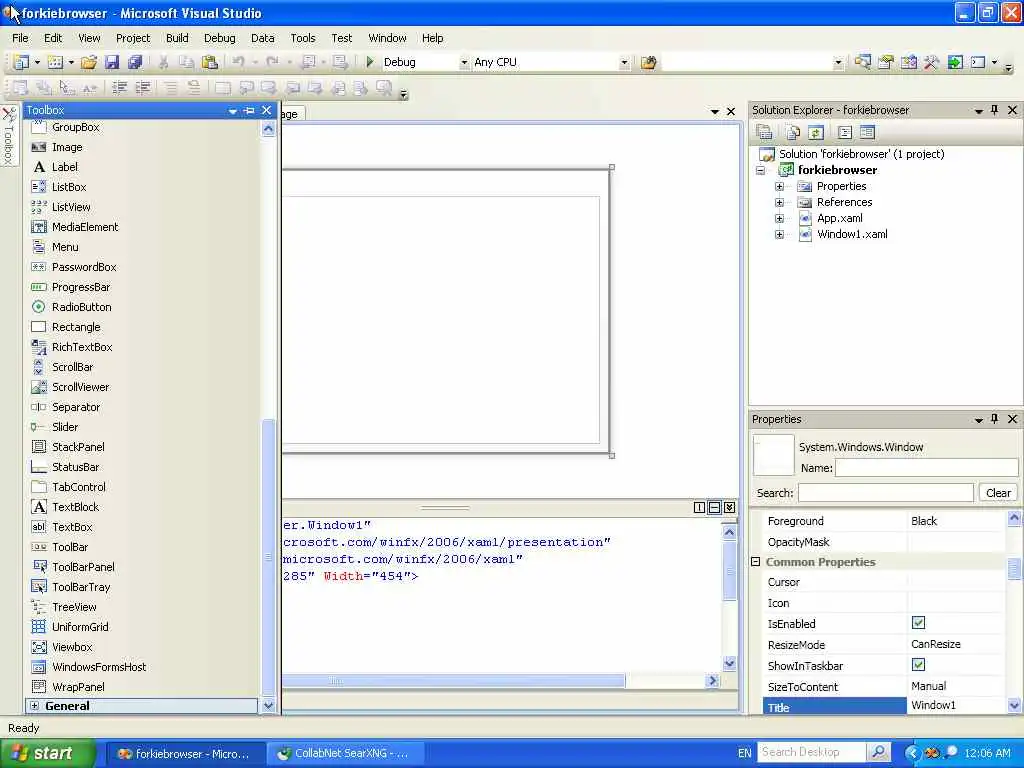This screenshot has height=768, width=1024.
Task: Open Solution Explorer from main toolbar icon
Action: click(863, 62)
